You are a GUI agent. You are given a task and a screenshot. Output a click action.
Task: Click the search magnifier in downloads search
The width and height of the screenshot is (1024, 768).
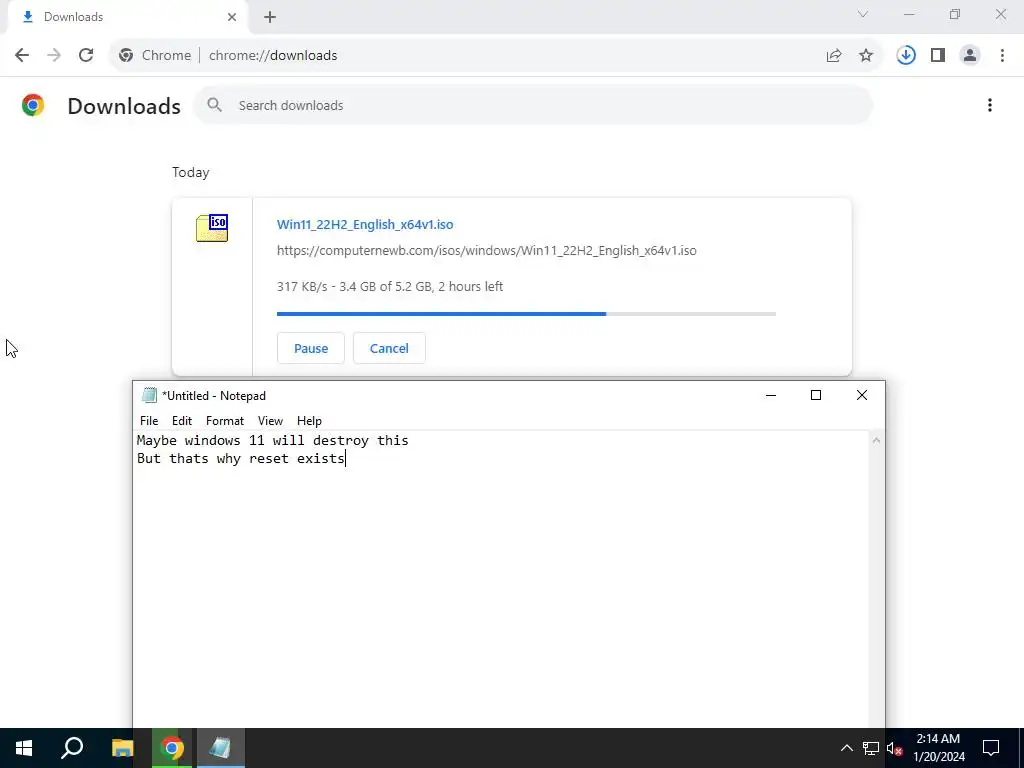pyautogui.click(x=215, y=104)
